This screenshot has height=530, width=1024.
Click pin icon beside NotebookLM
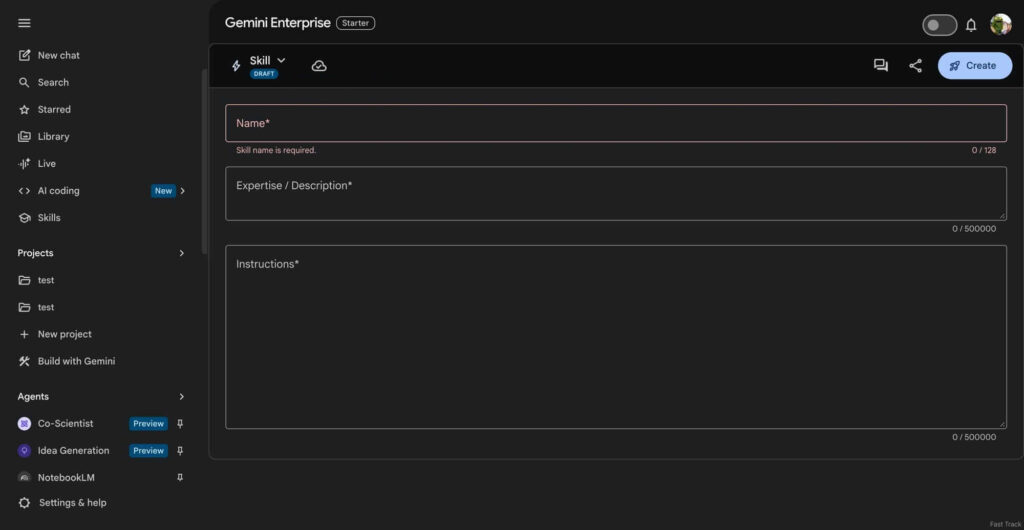180,478
